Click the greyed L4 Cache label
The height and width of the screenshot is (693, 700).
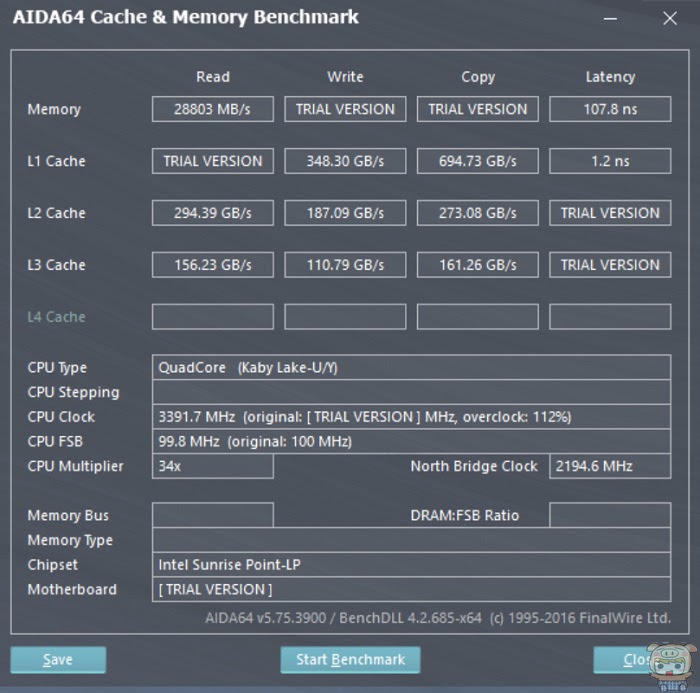(x=56, y=317)
